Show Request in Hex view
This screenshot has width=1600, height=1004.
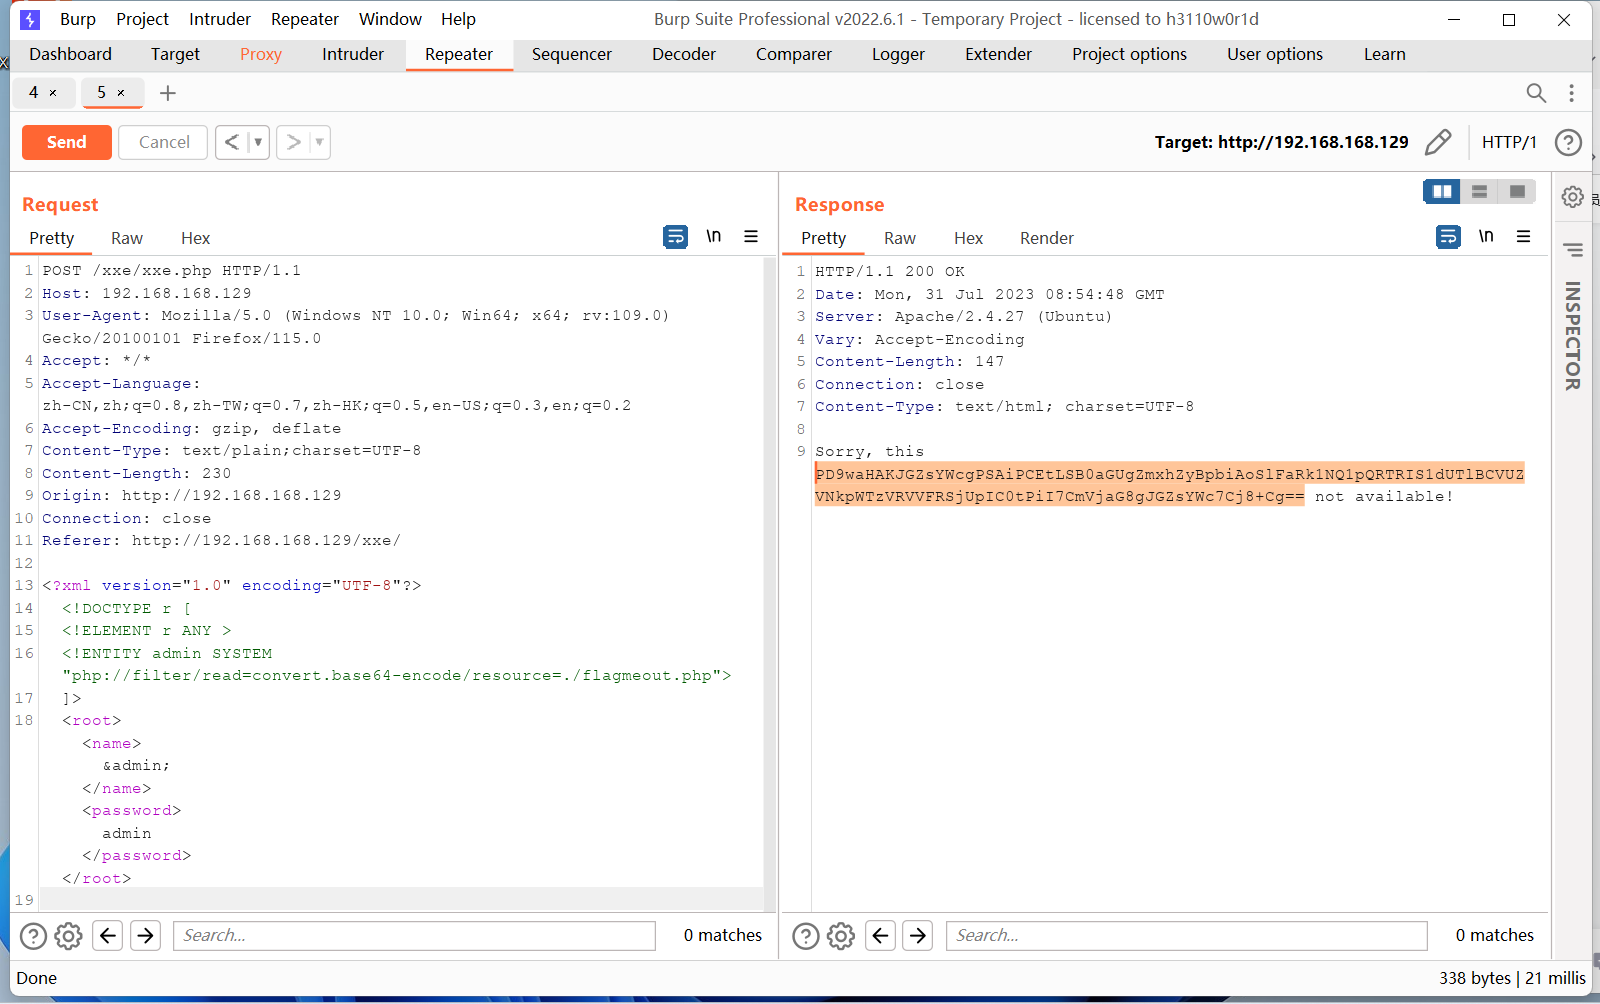tap(196, 238)
